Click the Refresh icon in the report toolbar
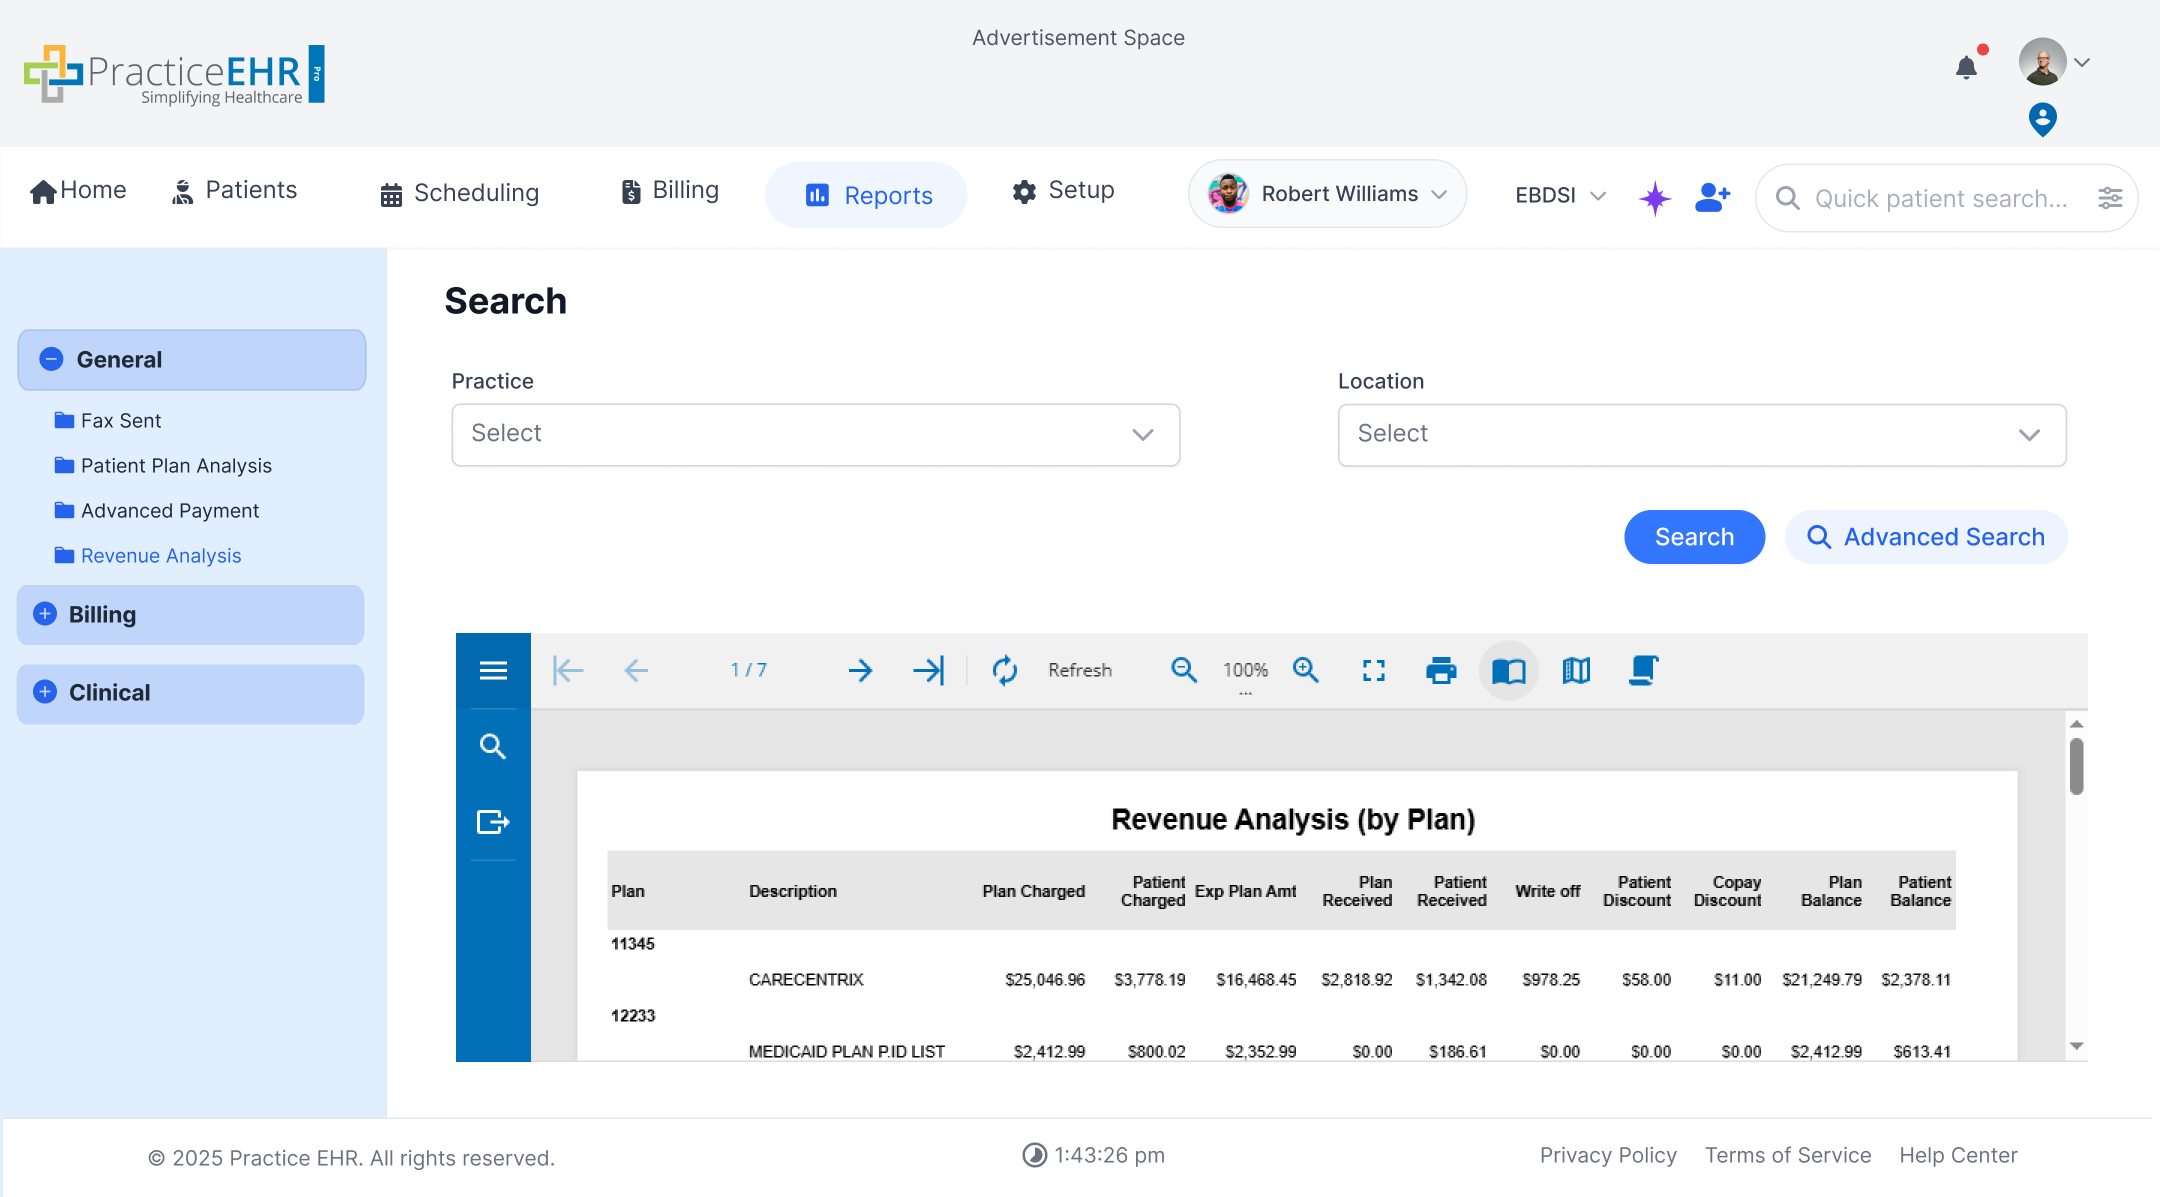This screenshot has width=2160, height=1197. click(x=1004, y=670)
